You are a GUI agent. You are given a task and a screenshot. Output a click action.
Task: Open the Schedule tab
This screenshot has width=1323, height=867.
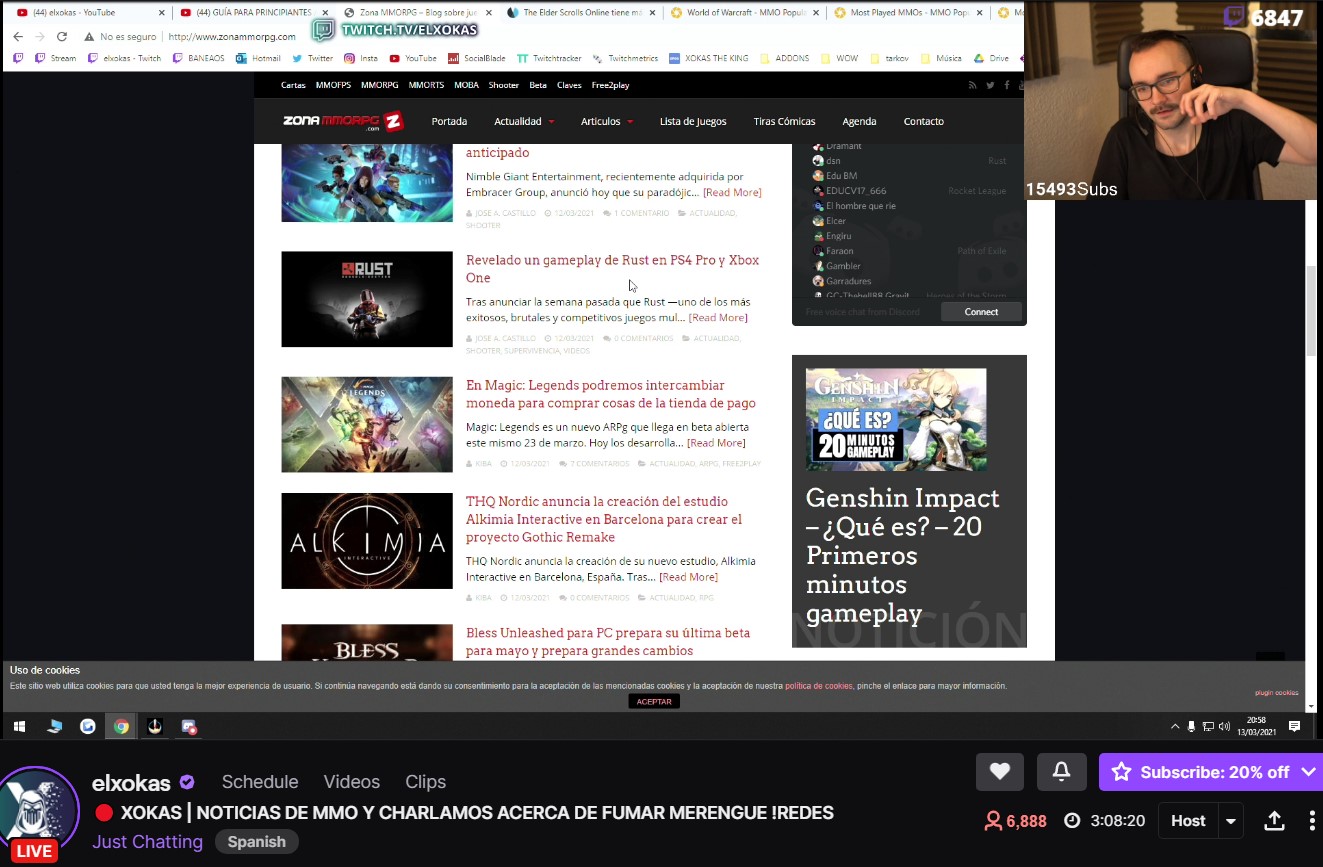260,782
